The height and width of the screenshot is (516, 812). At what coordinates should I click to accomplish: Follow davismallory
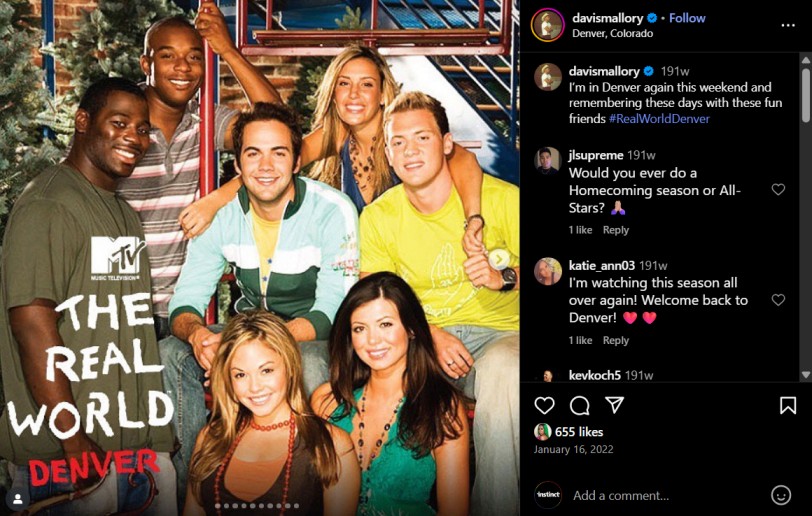click(687, 18)
